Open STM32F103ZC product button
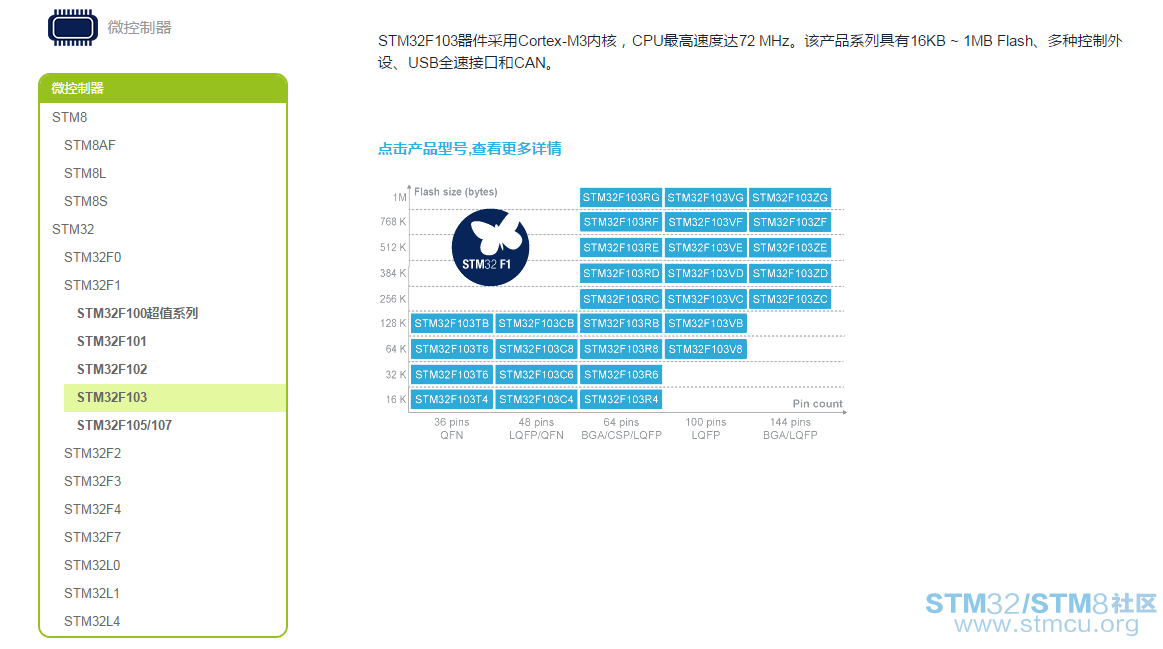 click(x=790, y=299)
